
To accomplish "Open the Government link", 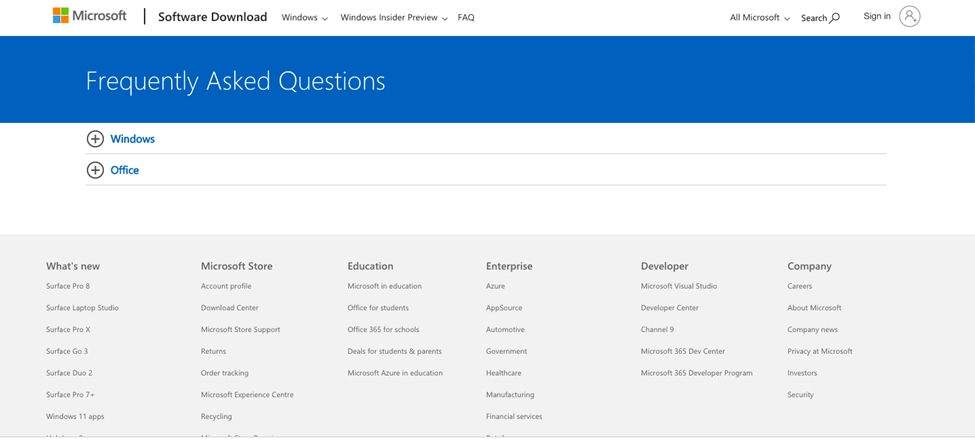I will pyautogui.click(x=506, y=351).
